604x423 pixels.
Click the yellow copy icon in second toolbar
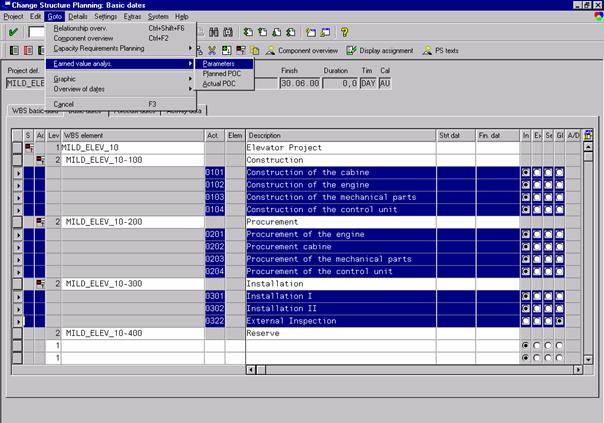[x=255, y=50]
